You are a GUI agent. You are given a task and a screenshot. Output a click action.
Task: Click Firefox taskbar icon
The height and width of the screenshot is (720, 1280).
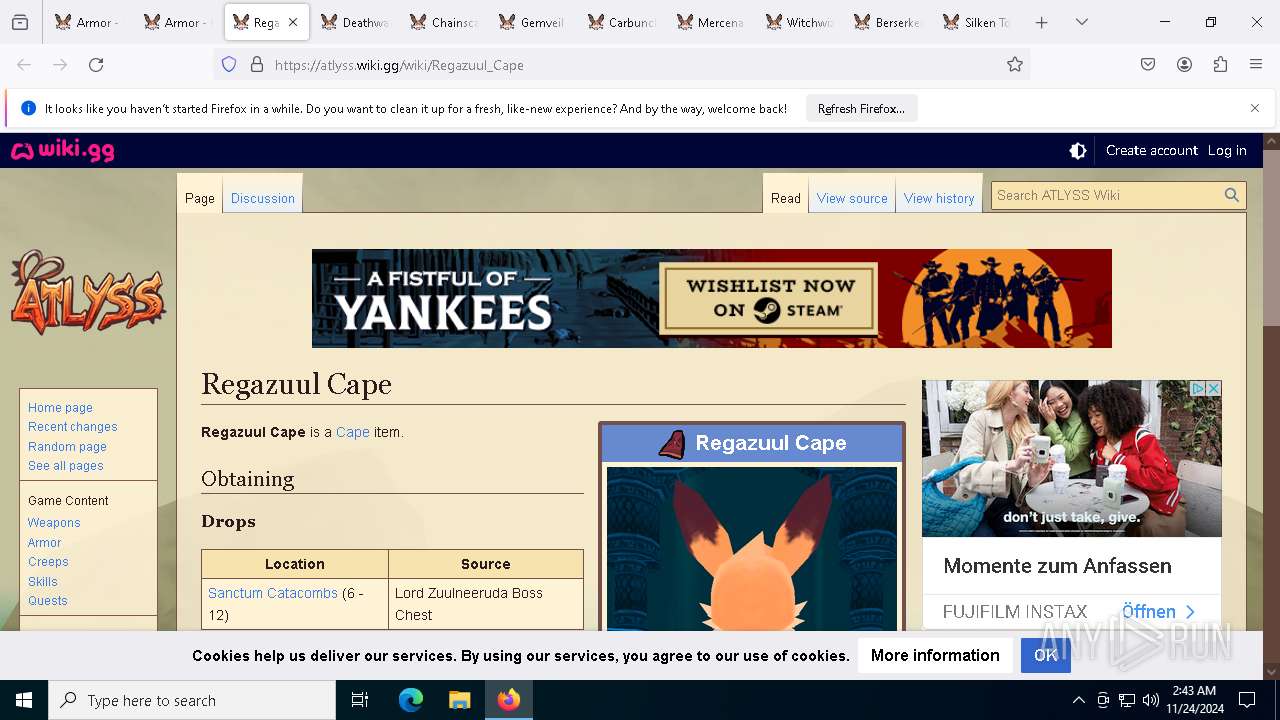tap(508, 700)
